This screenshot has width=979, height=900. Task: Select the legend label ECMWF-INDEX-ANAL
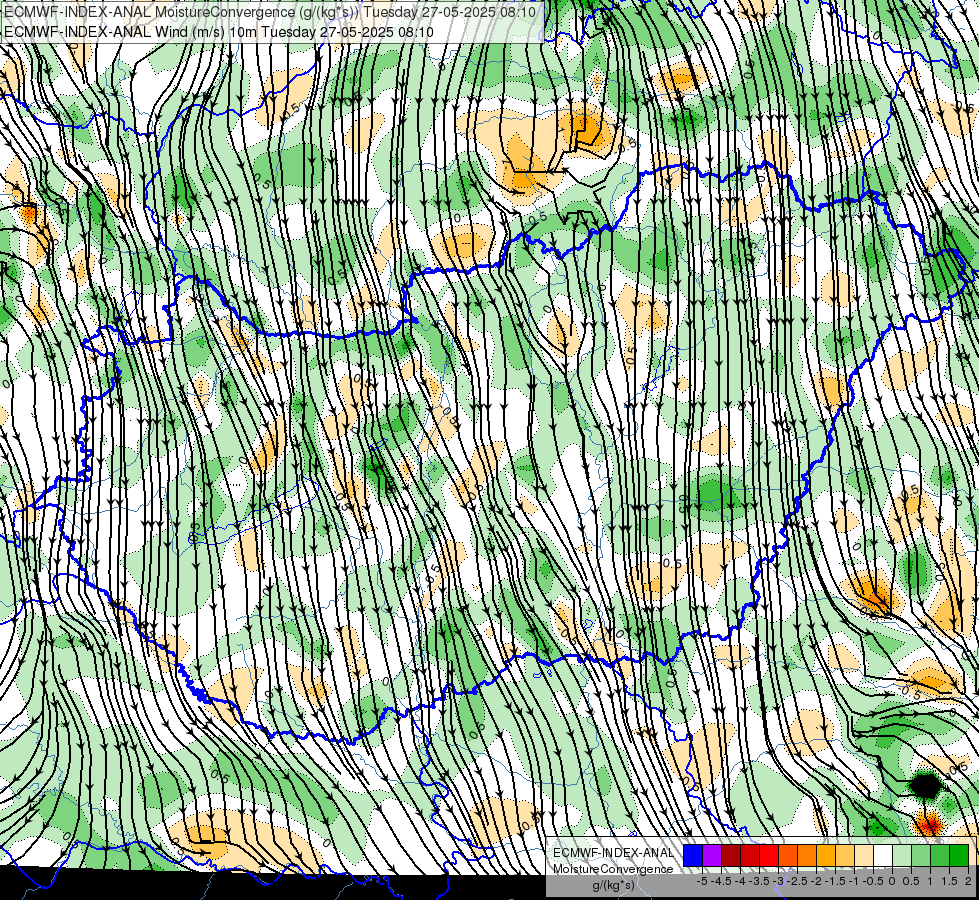(613, 853)
